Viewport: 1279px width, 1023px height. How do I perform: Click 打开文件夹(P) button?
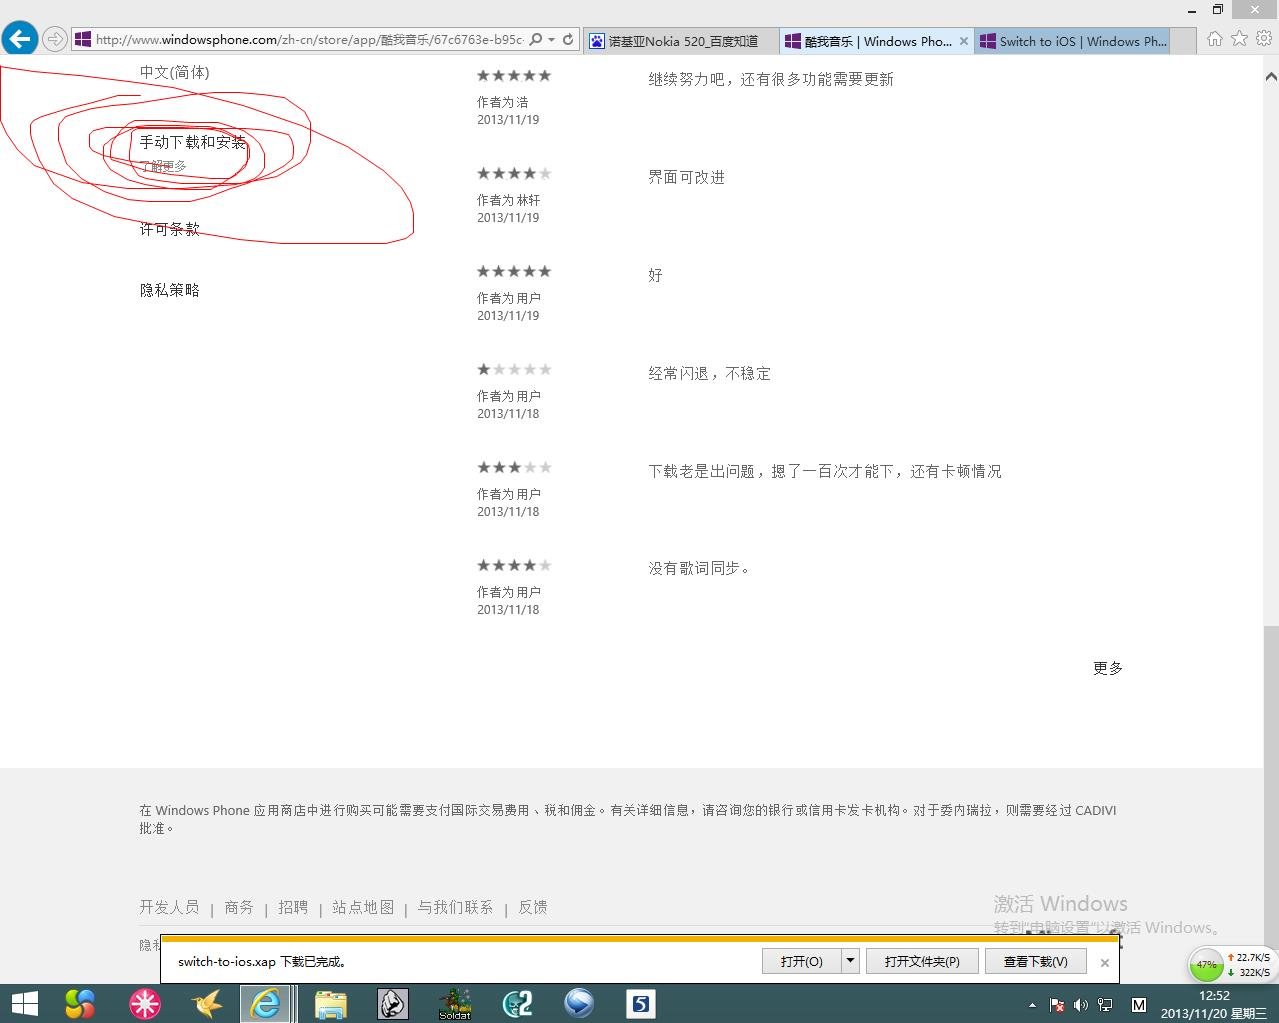922,961
